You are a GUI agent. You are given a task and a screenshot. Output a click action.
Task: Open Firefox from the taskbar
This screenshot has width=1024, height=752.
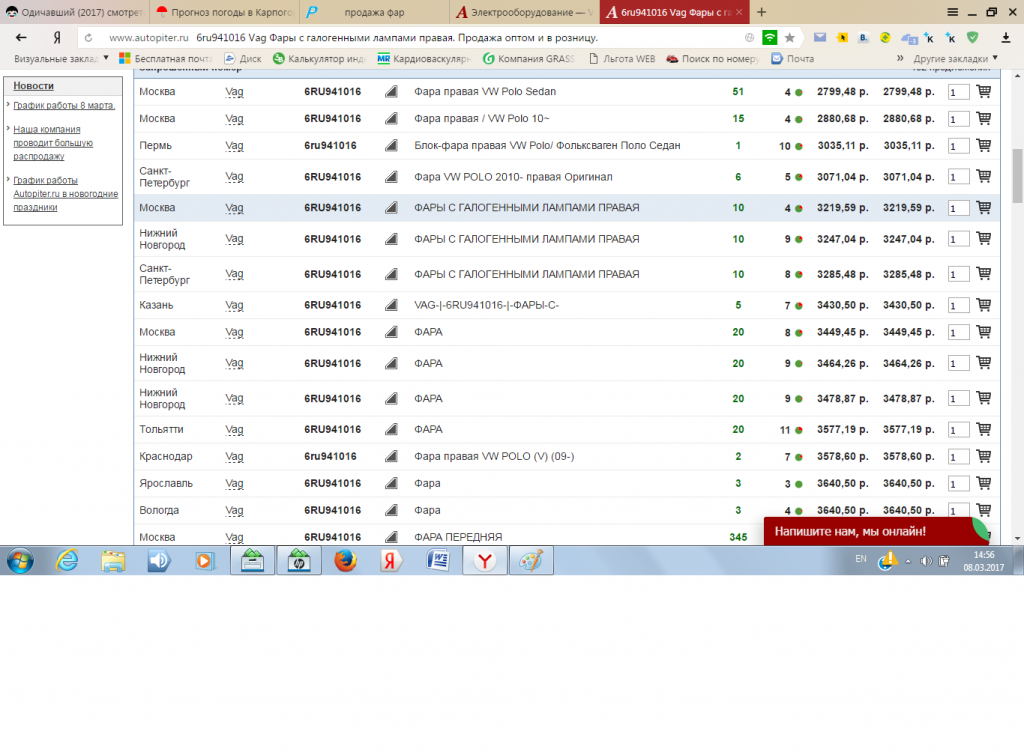pos(345,561)
